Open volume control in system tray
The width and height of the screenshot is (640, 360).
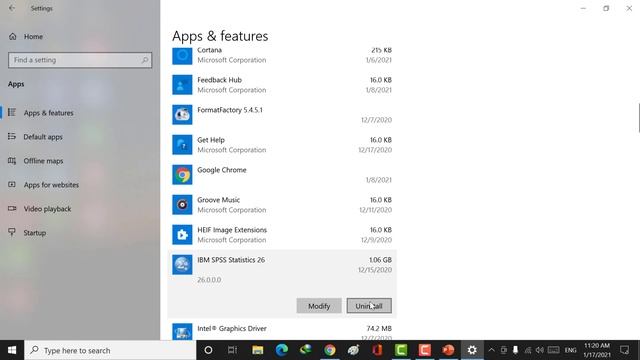tap(540, 350)
